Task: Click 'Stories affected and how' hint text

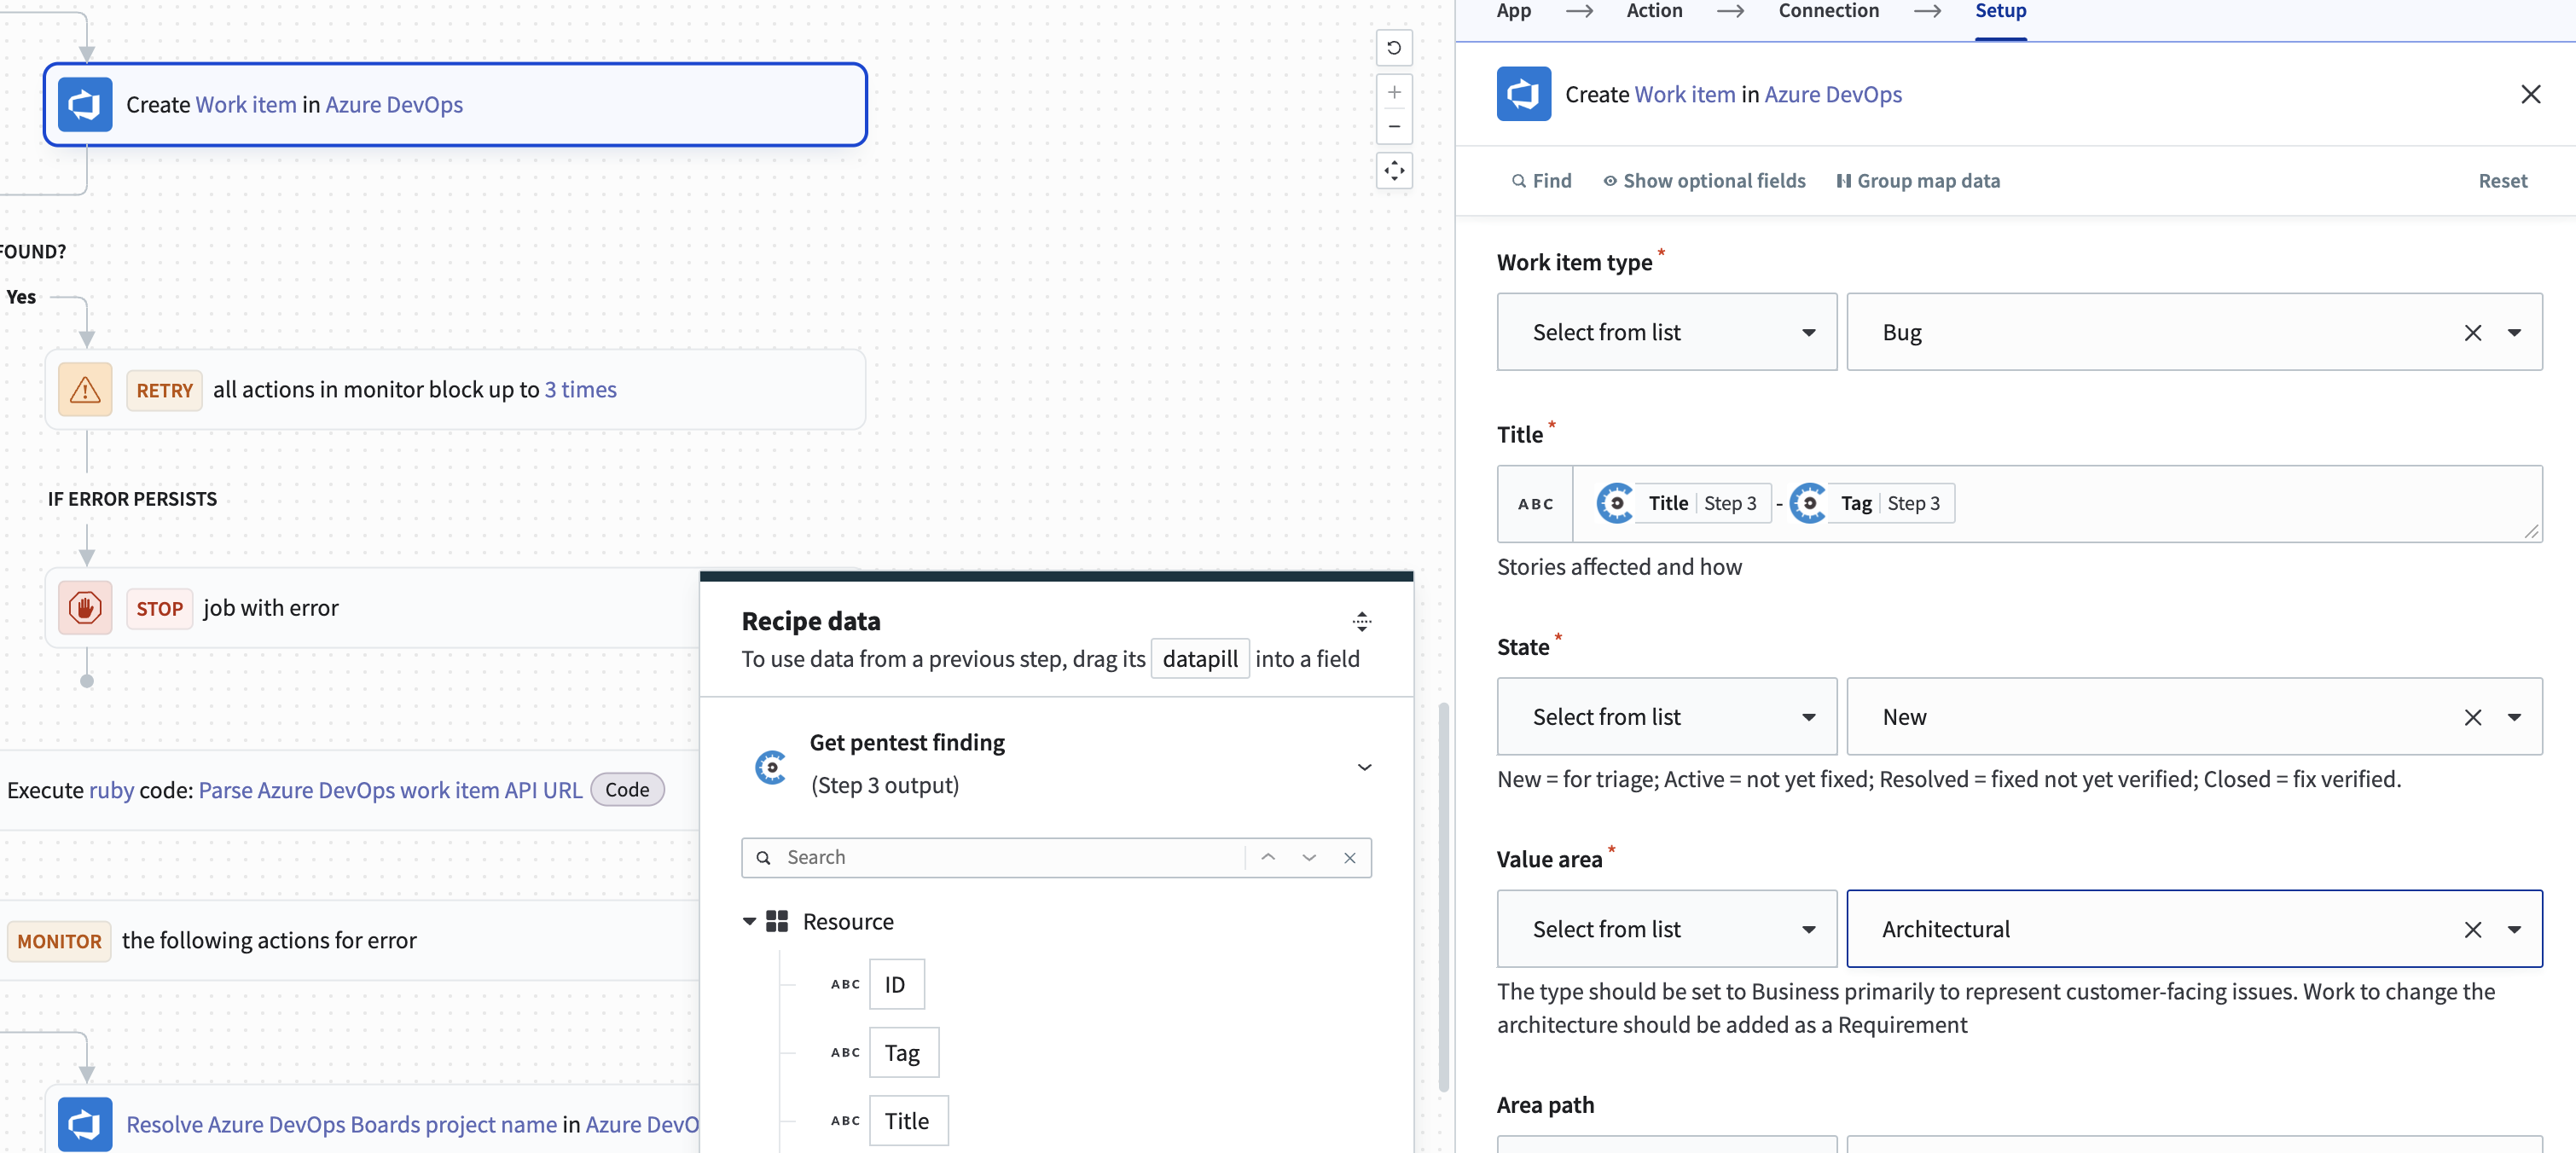Action: [x=1619, y=566]
